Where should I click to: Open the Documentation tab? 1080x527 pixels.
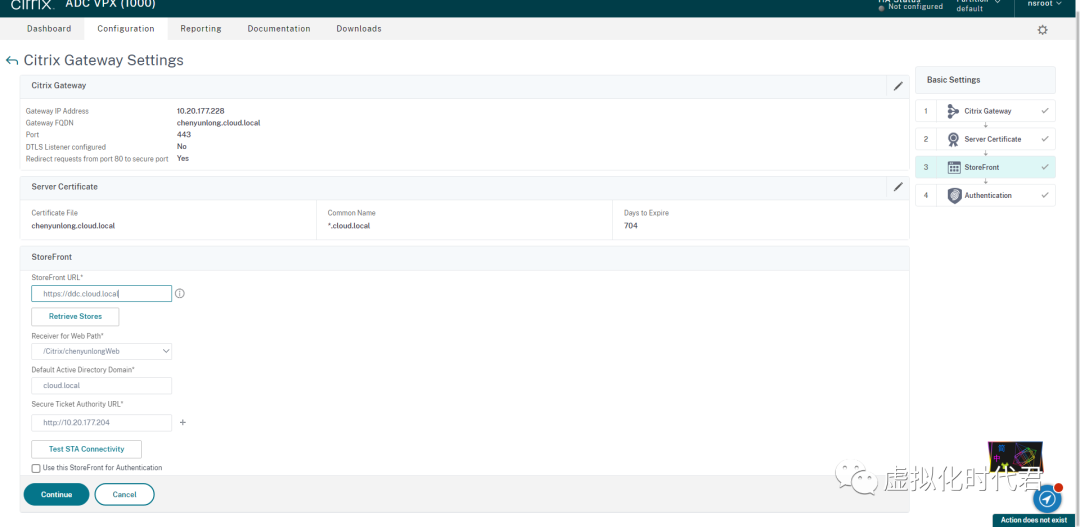(x=279, y=29)
